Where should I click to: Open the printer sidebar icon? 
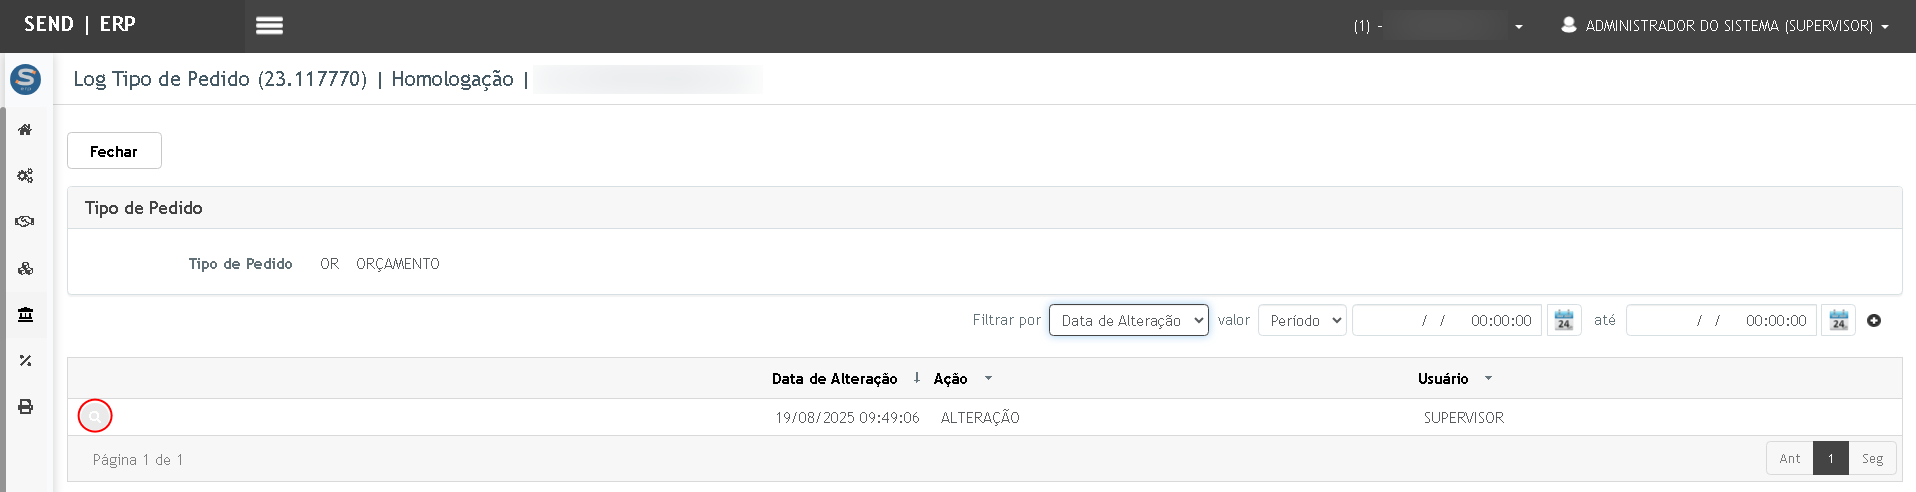tap(25, 406)
